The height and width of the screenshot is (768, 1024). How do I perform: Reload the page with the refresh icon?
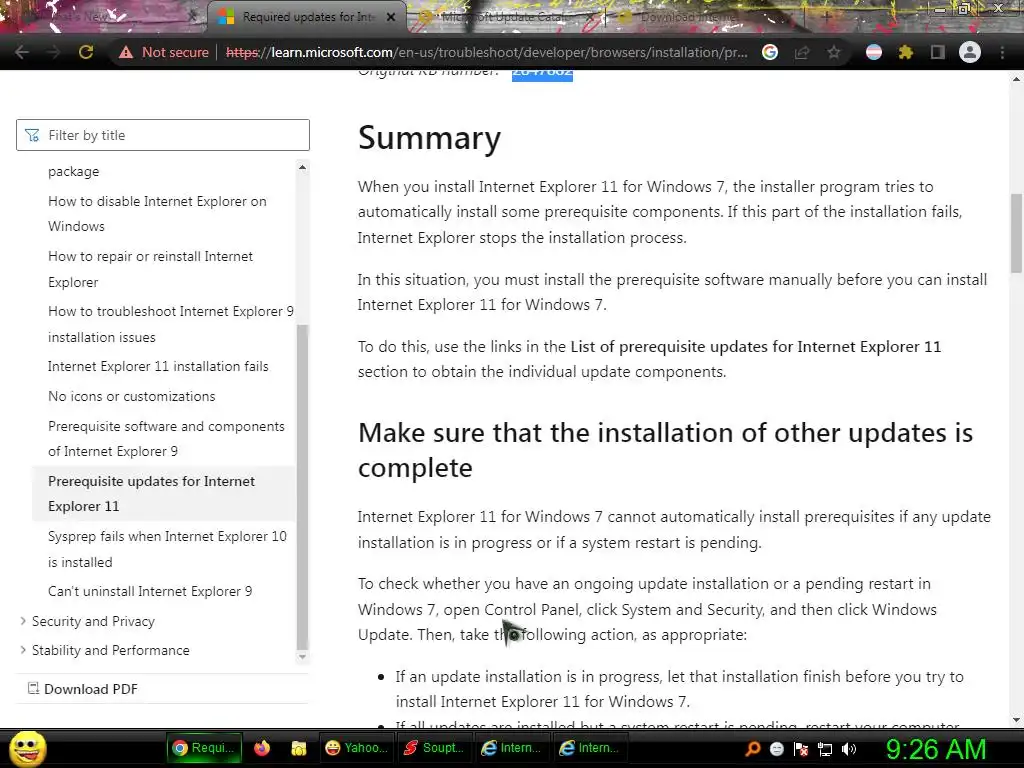tap(86, 52)
